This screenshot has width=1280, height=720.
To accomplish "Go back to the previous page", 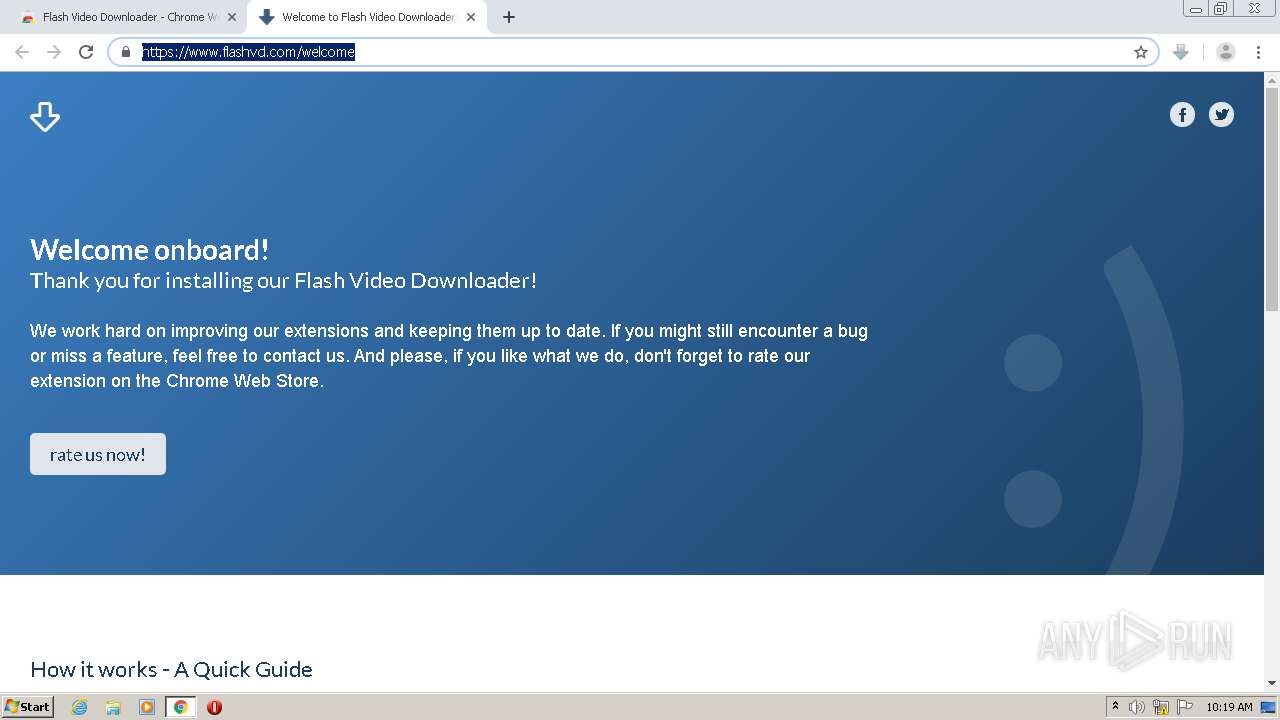I will click(x=22, y=52).
